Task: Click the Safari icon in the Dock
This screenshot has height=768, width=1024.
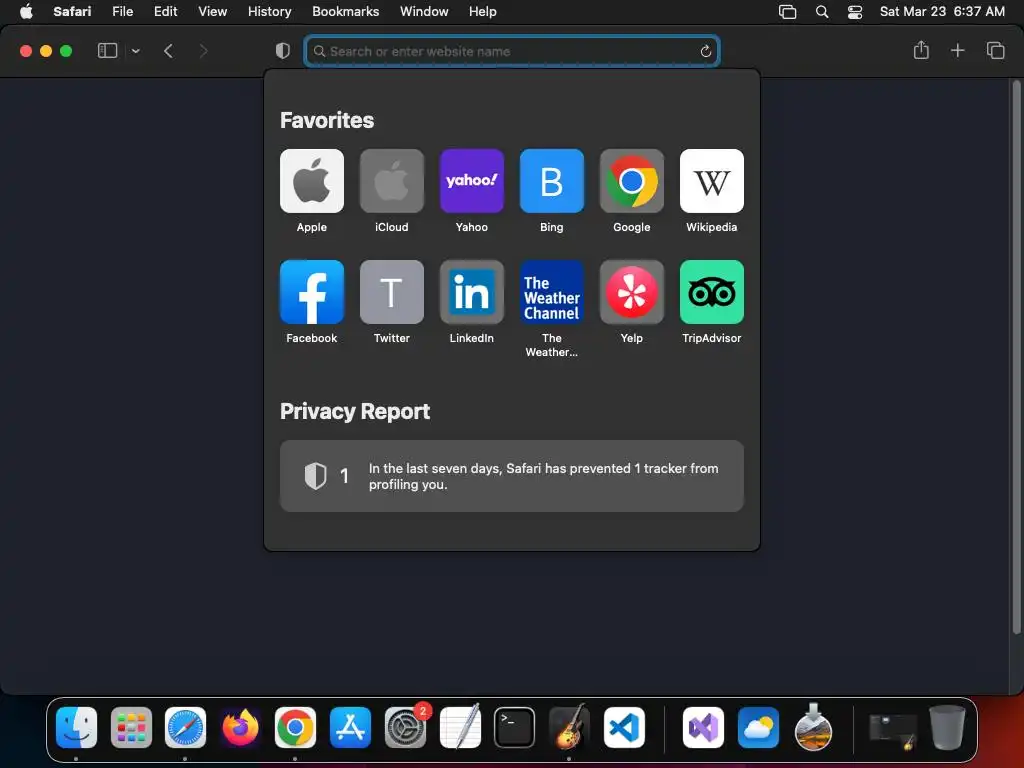Action: click(185, 727)
